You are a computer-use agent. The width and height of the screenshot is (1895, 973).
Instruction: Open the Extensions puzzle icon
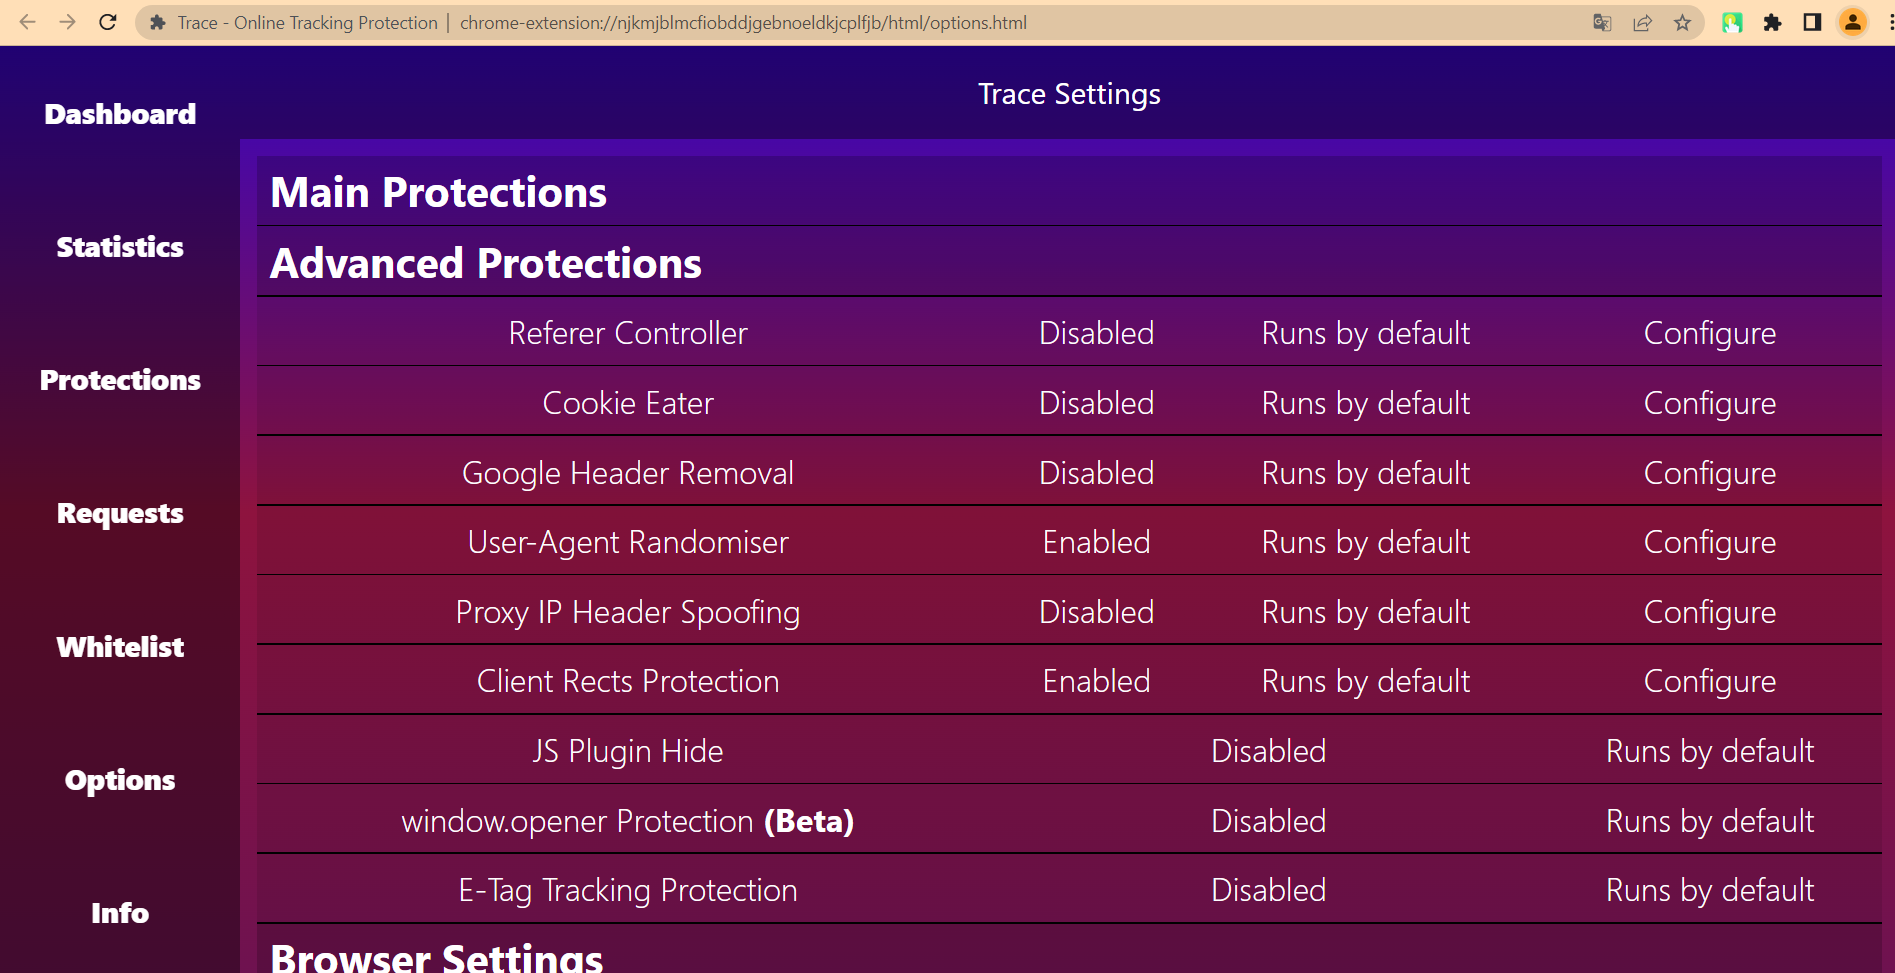pyautogui.click(x=1772, y=22)
